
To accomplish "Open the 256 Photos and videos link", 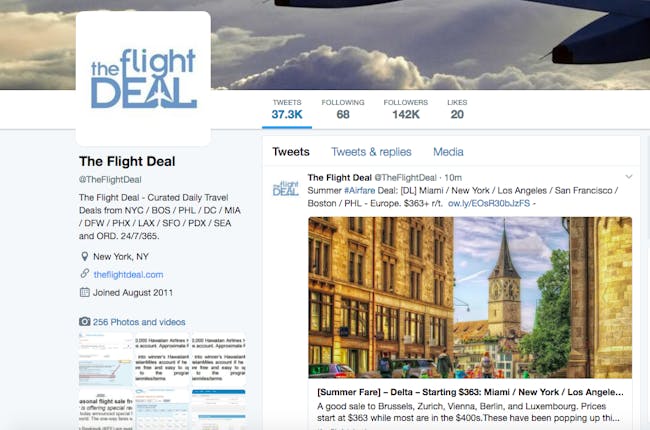I will pyautogui.click(x=139, y=322).
